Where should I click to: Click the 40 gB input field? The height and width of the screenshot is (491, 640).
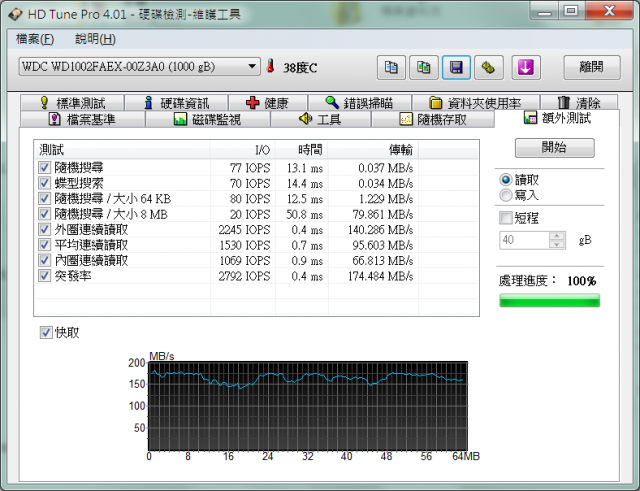point(524,240)
